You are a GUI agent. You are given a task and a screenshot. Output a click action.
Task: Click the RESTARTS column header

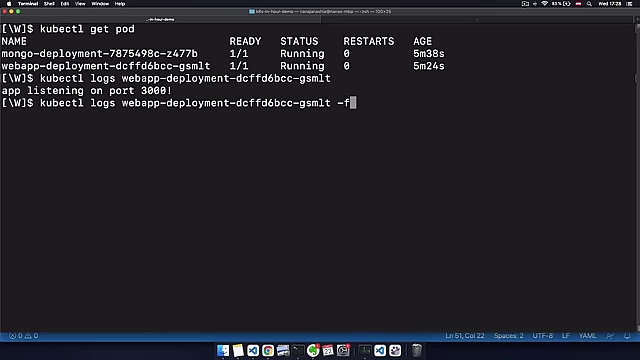(369, 42)
